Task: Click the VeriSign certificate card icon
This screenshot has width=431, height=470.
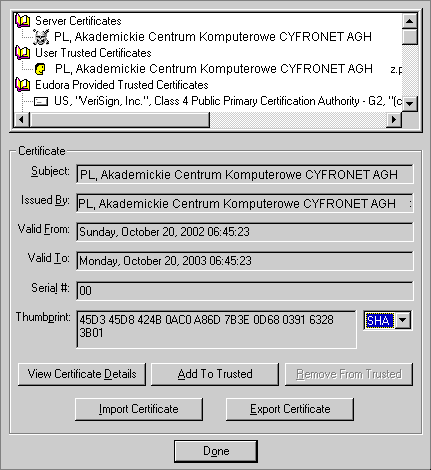Action: click(41, 101)
